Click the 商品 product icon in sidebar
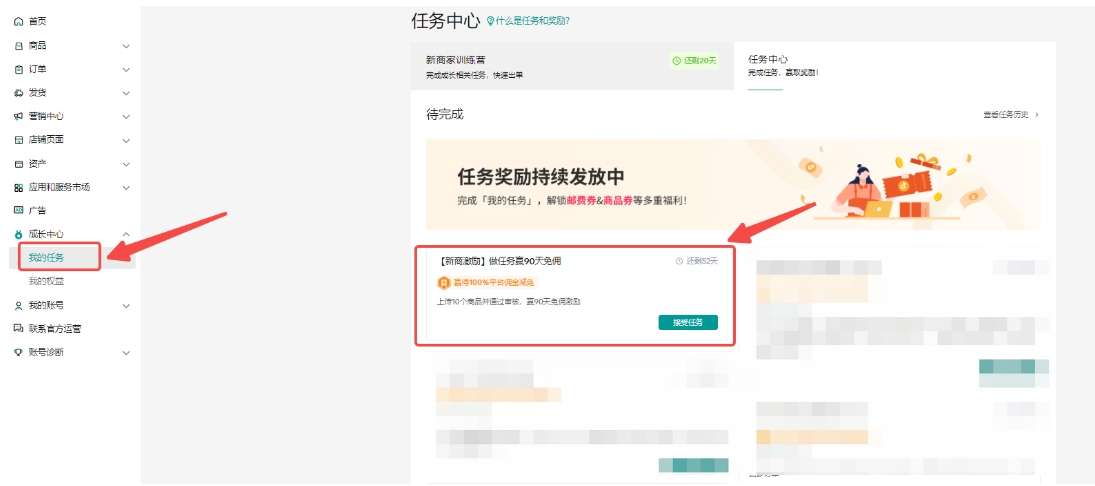 [x=18, y=46]
